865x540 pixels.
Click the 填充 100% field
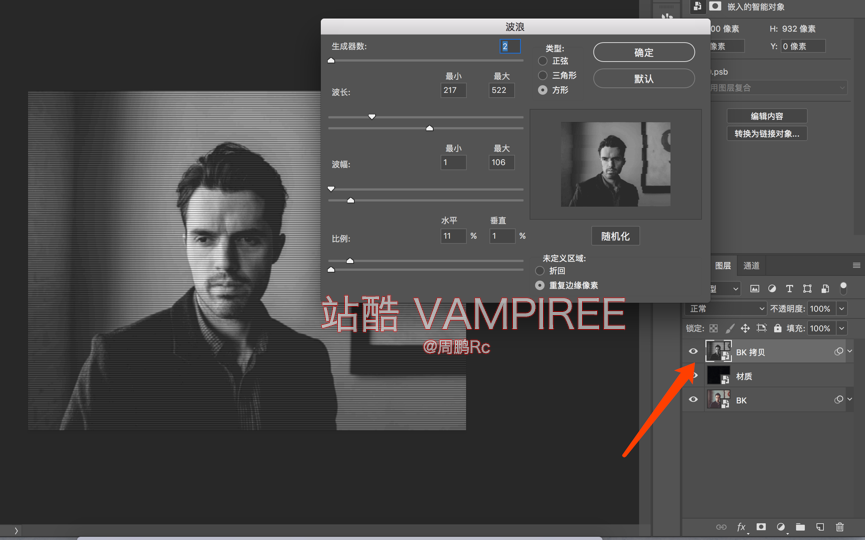click(823, 328)
